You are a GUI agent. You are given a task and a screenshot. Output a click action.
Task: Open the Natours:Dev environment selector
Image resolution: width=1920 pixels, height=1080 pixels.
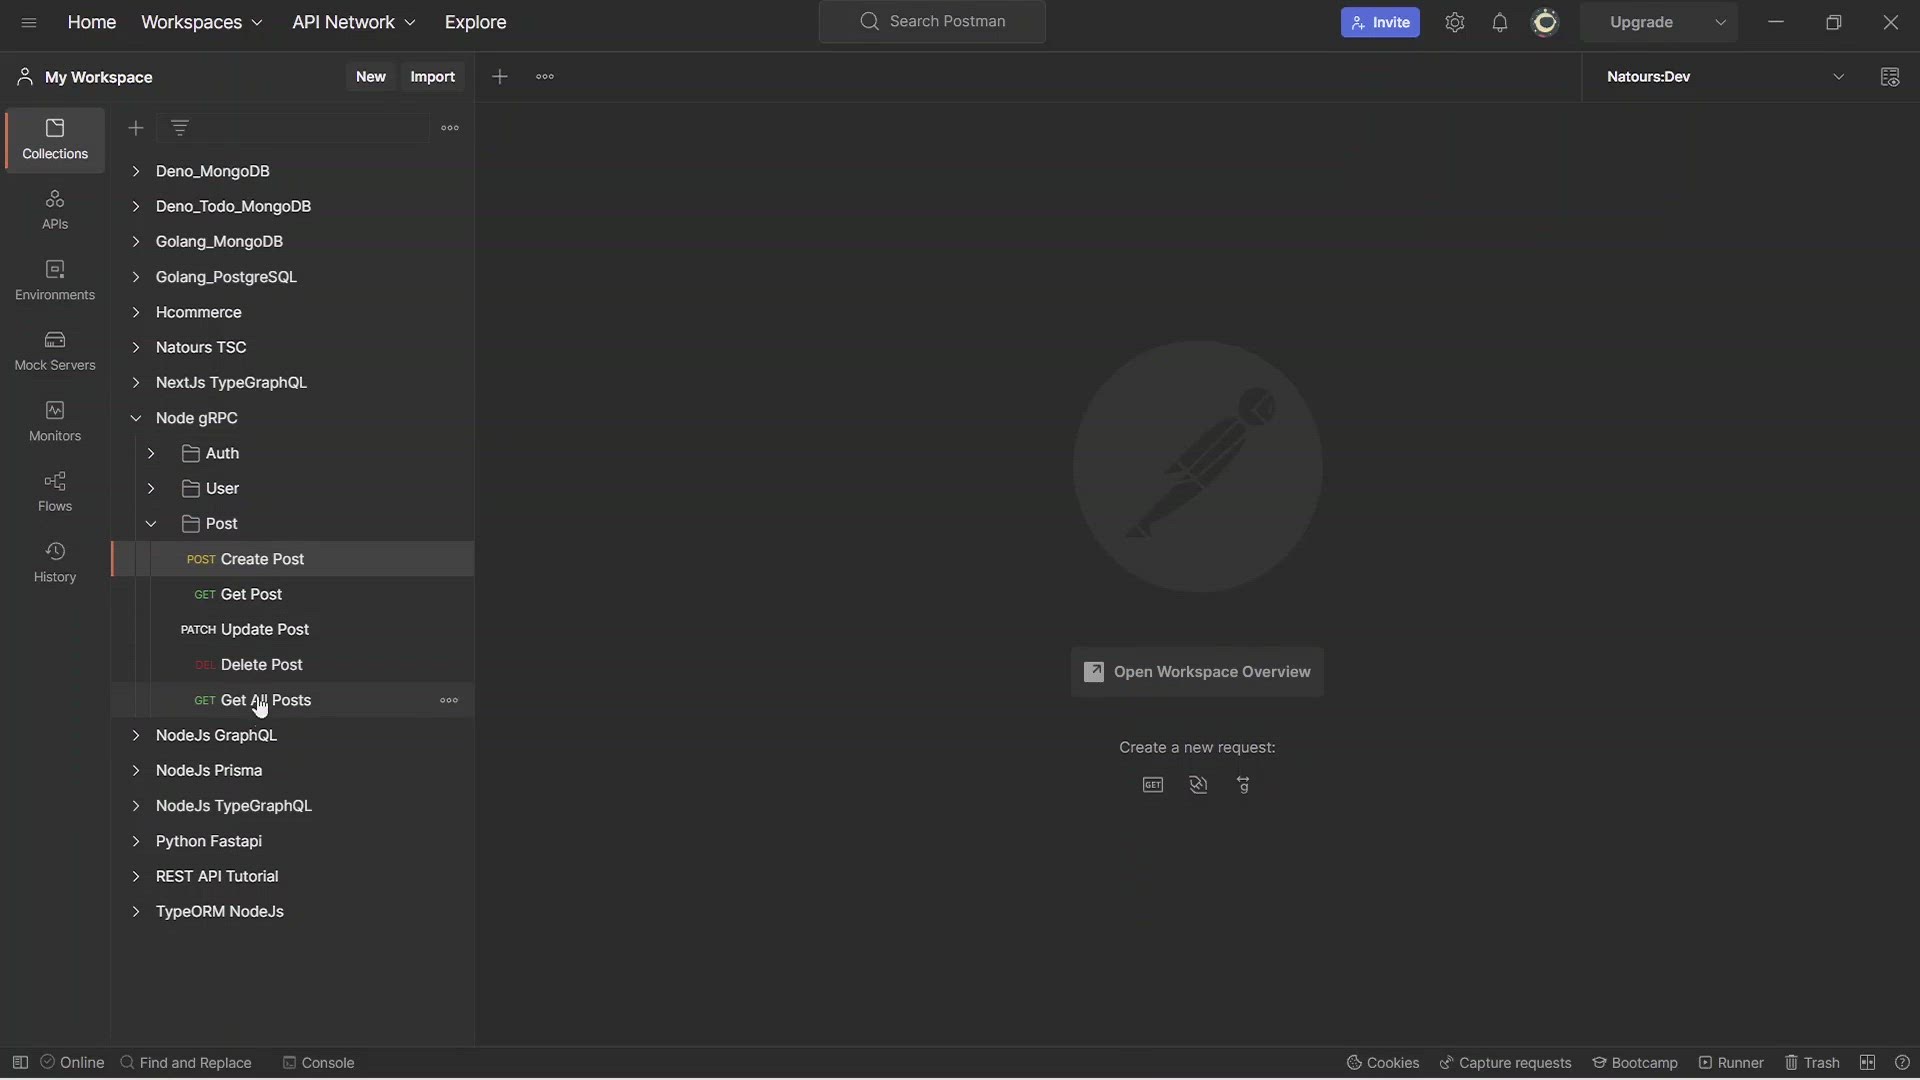pyautogui.click(x=1727, y=77)
